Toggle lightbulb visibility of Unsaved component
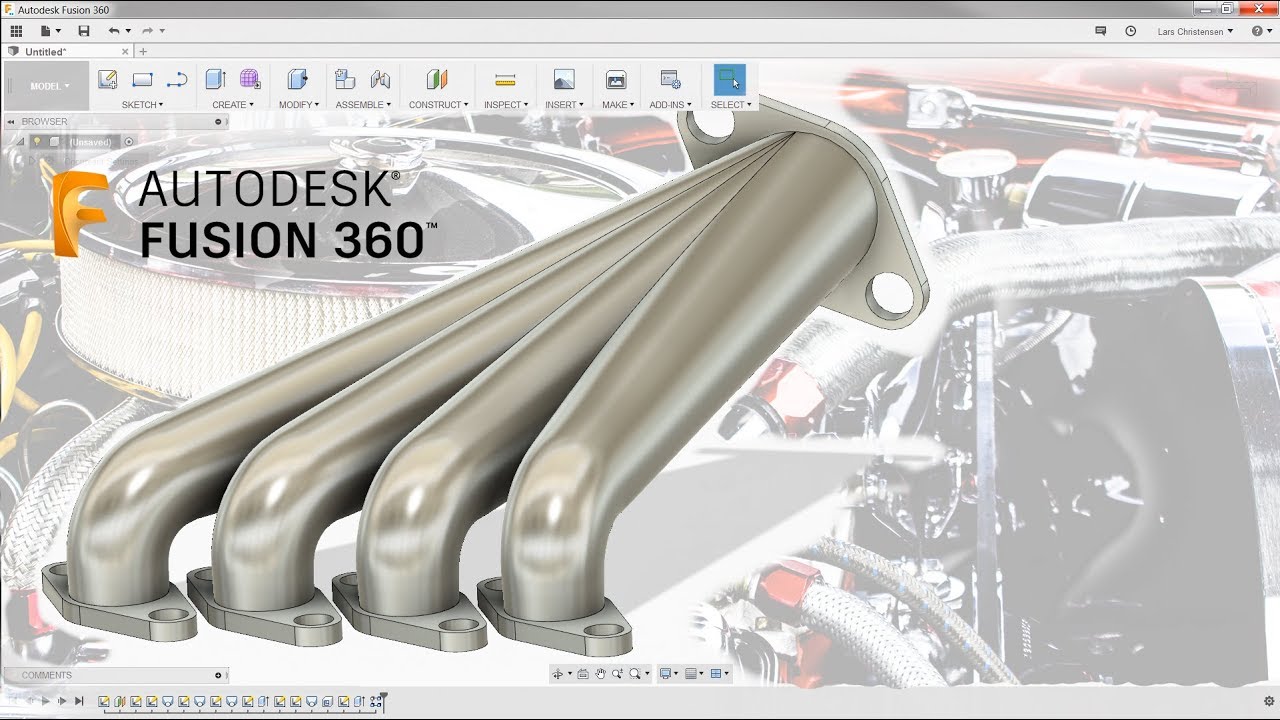 [x=38, y=142]
